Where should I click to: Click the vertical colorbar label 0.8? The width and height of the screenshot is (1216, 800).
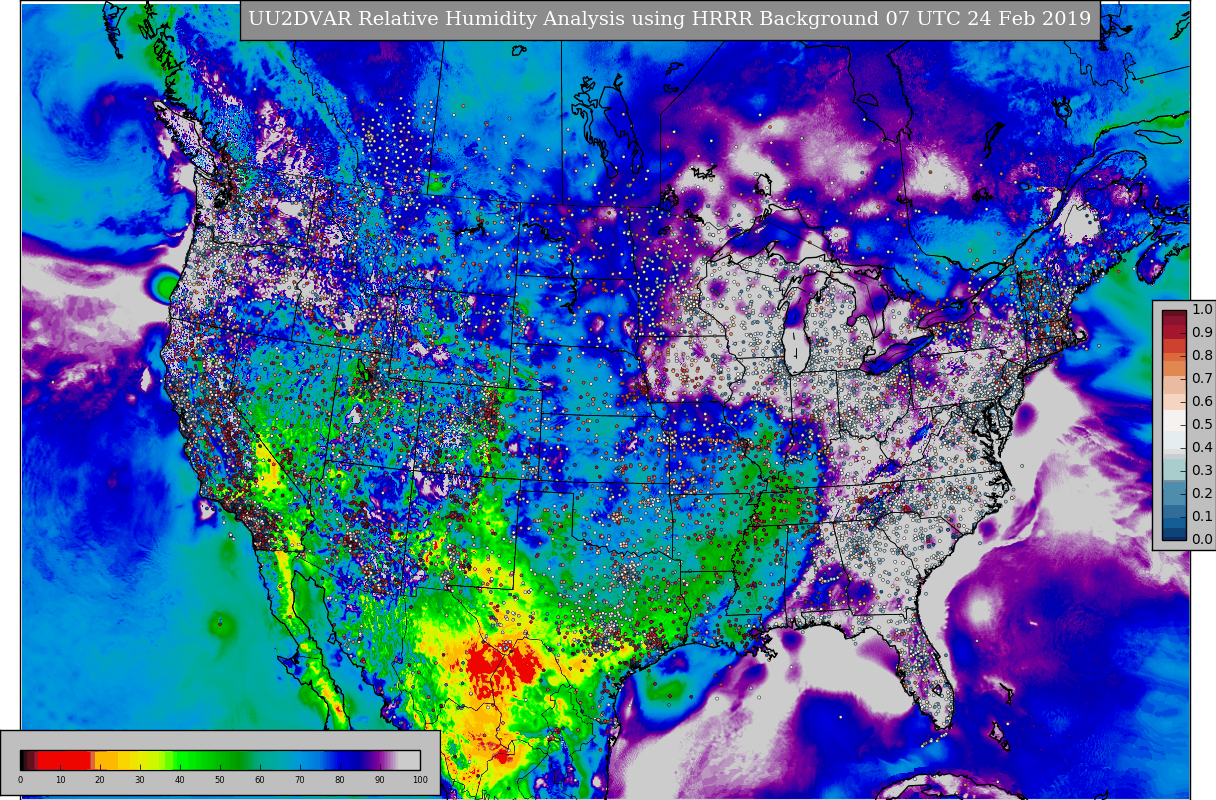[1202, 356]
